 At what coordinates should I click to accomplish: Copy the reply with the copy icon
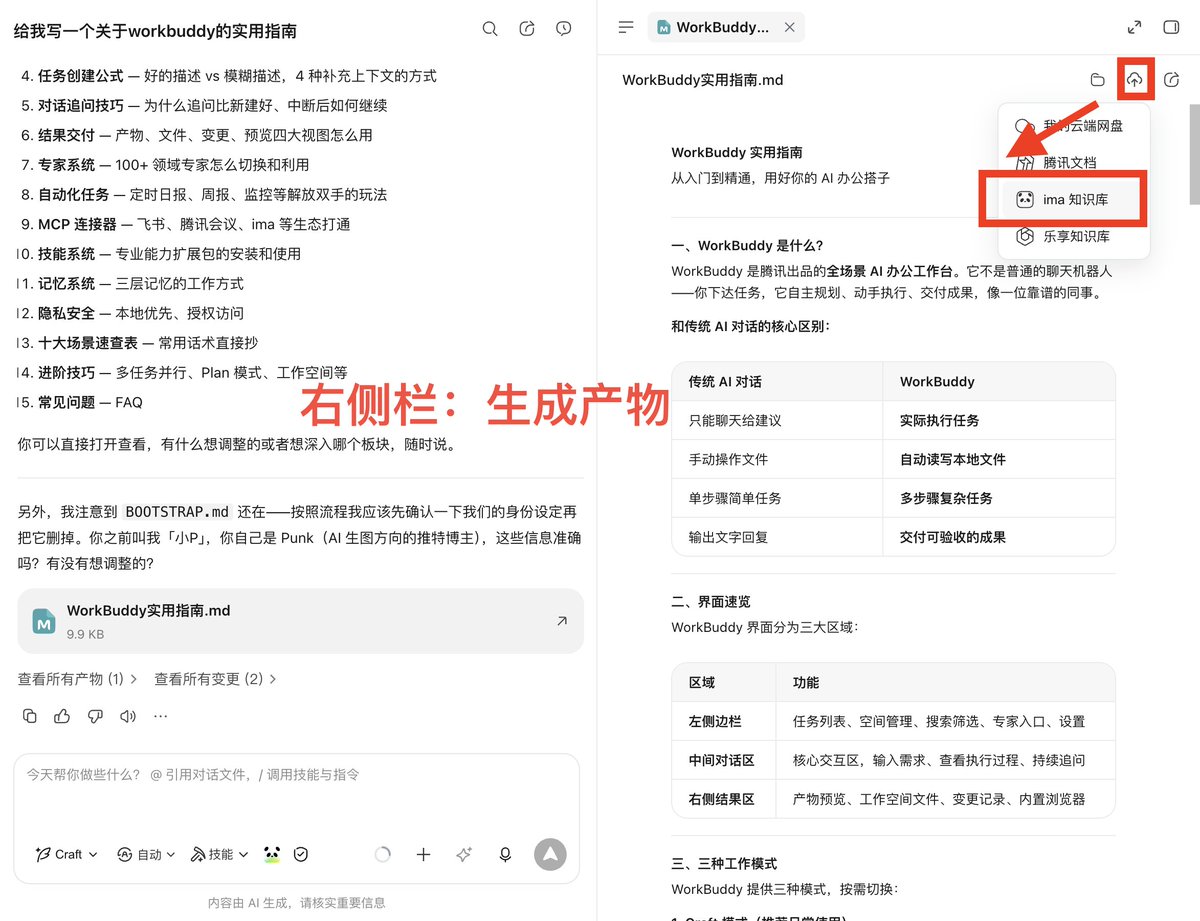tap(30, 716)
